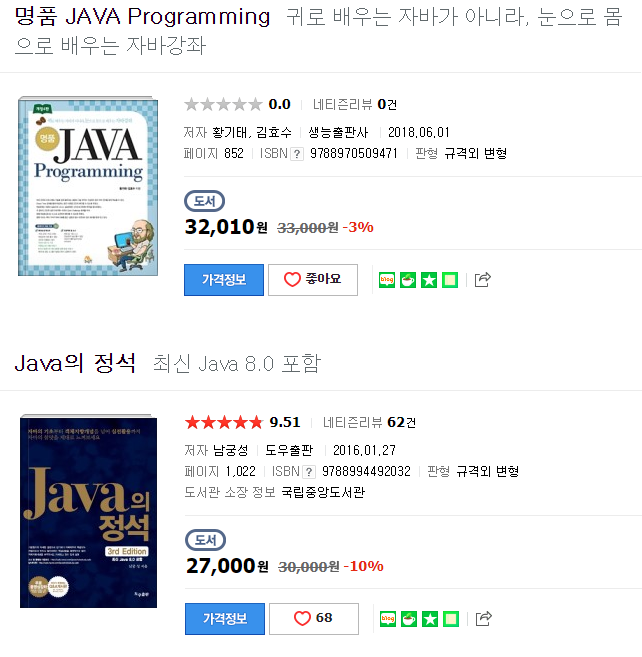Share 명품 JAVA Programming to Naver cafe
Viewport: 642px width, 657px height.
click(408, 280)
